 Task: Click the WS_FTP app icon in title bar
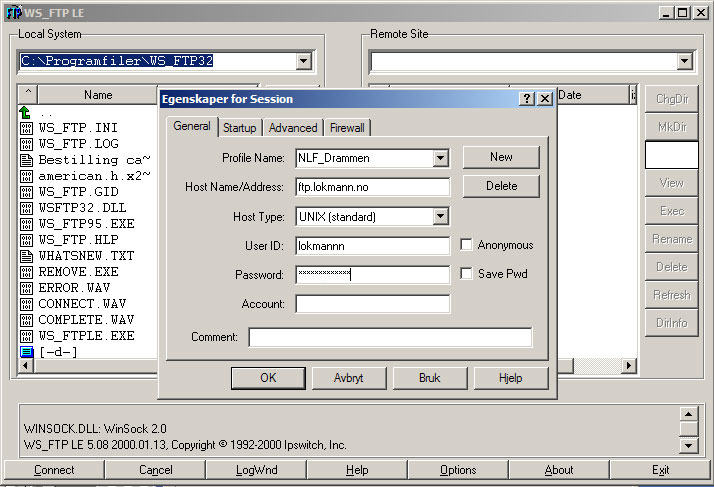tap(12, 12)
